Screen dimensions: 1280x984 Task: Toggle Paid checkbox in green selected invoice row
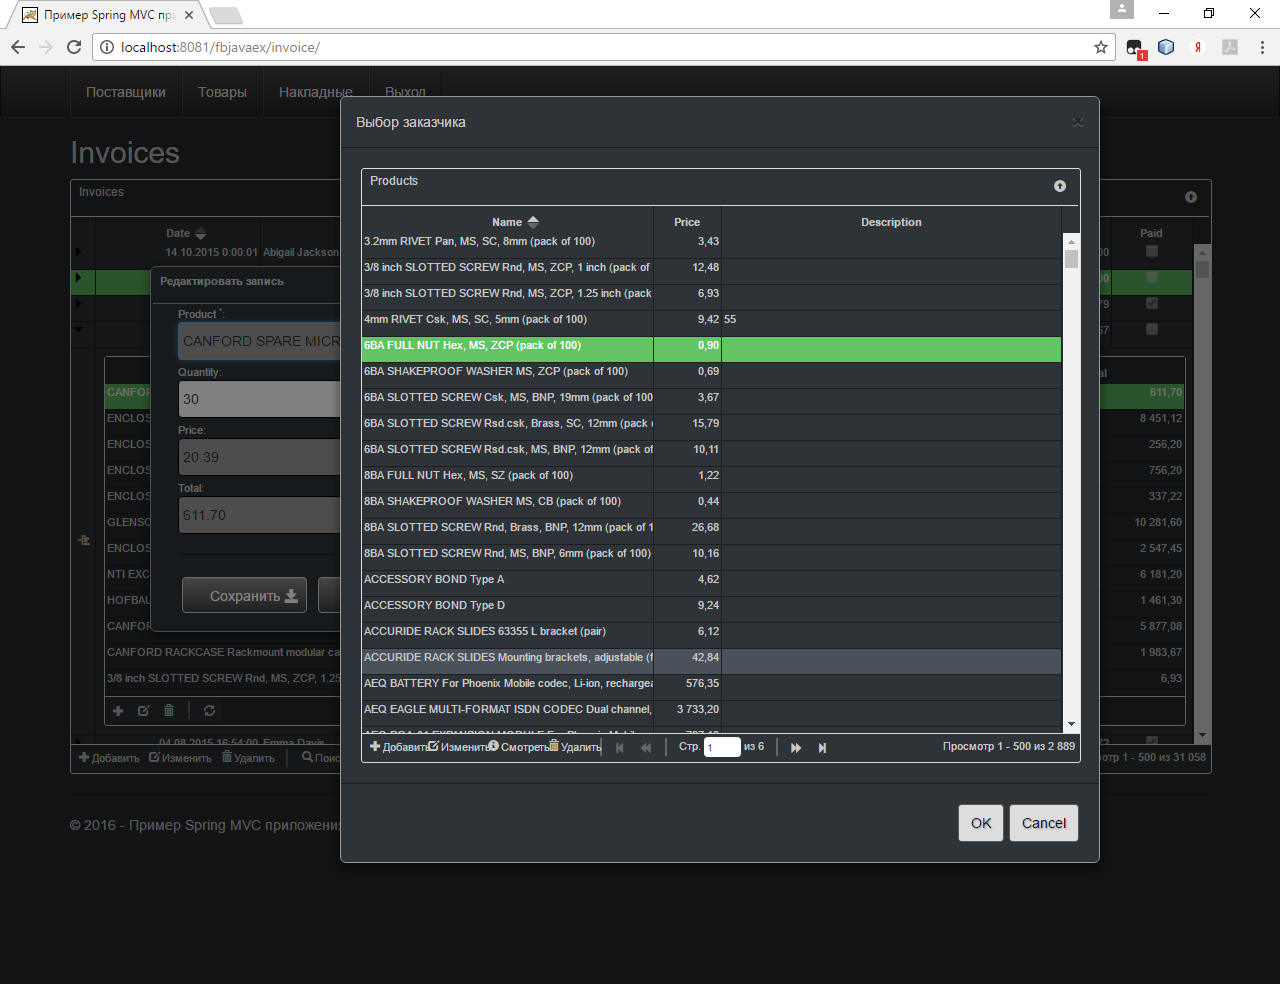(x=1152, y=278)
